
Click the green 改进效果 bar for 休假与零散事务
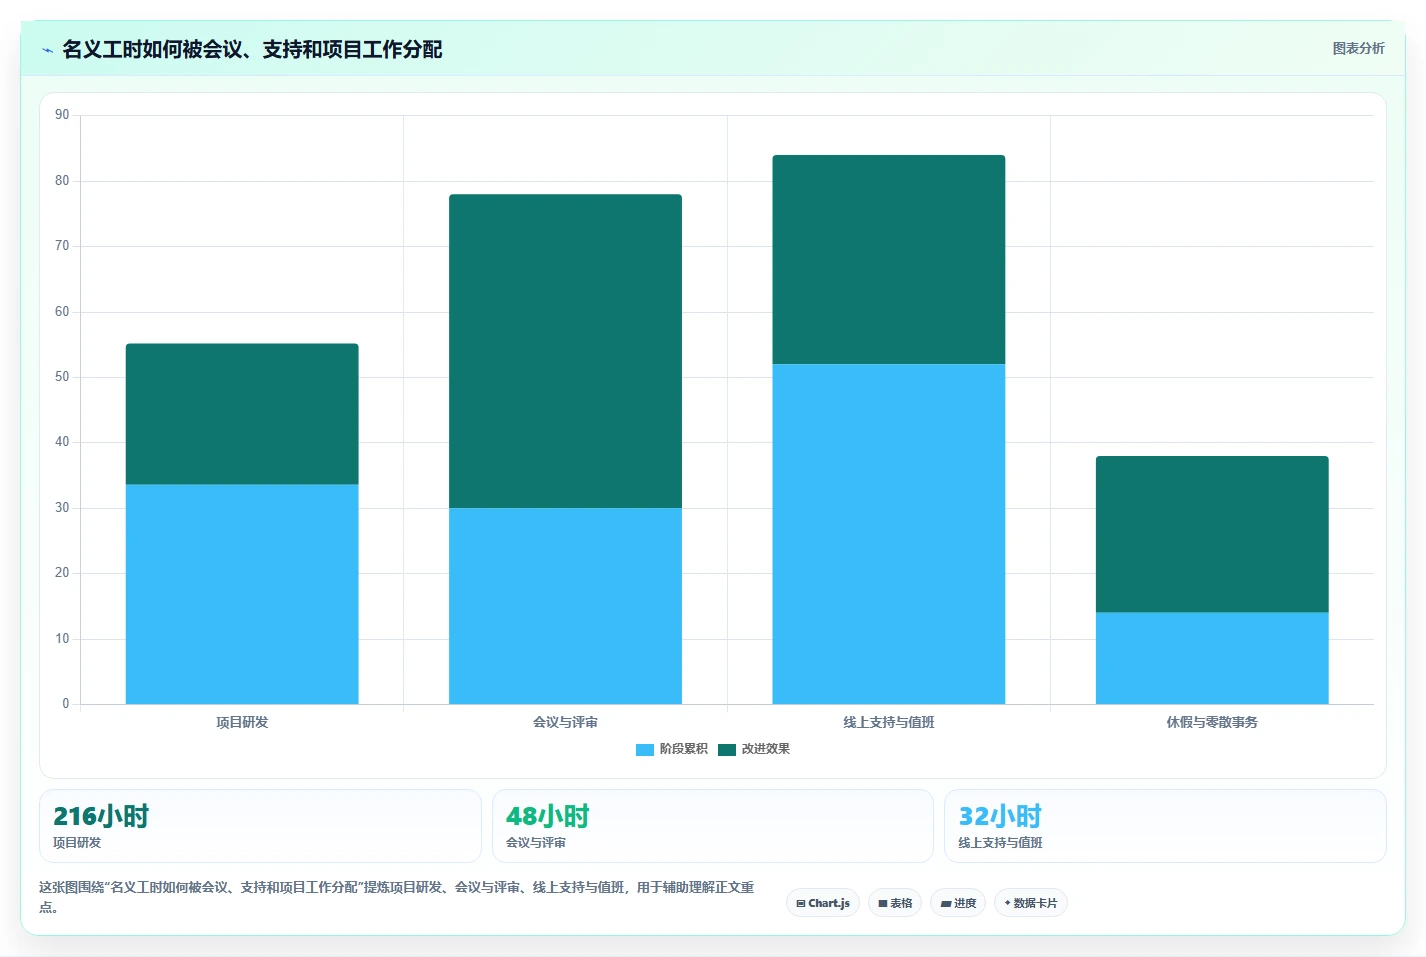1212,534
